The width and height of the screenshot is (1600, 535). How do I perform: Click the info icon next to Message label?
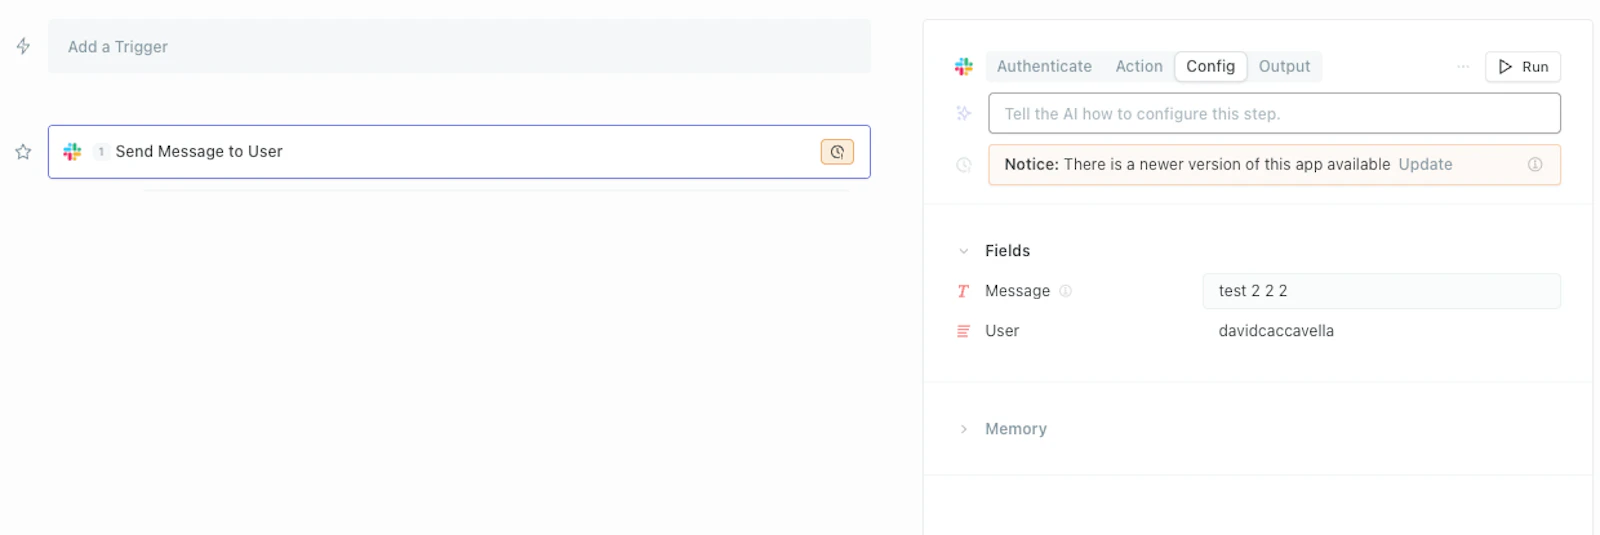1066,291
